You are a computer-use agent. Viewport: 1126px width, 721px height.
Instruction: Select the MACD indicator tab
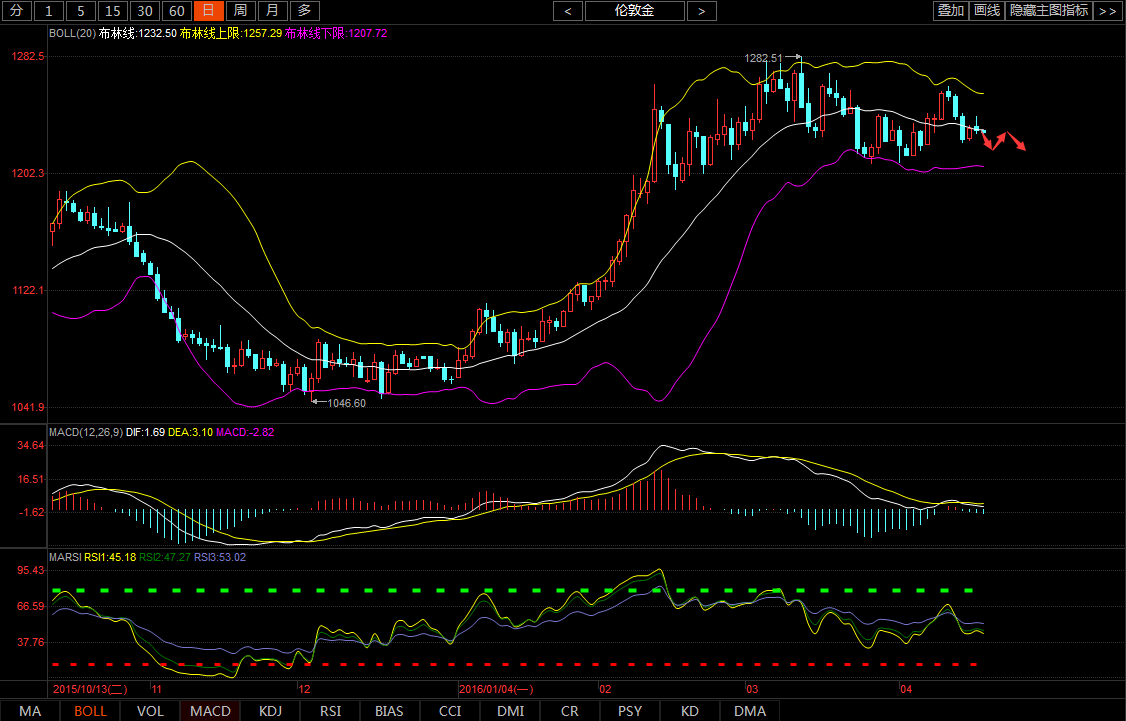(210, 711)
